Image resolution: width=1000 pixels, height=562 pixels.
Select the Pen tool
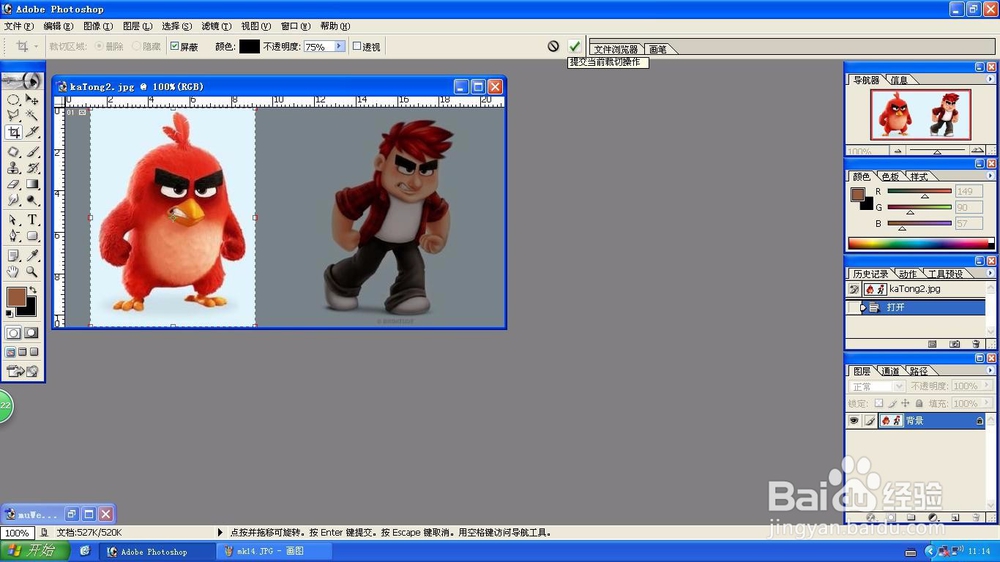13,236
